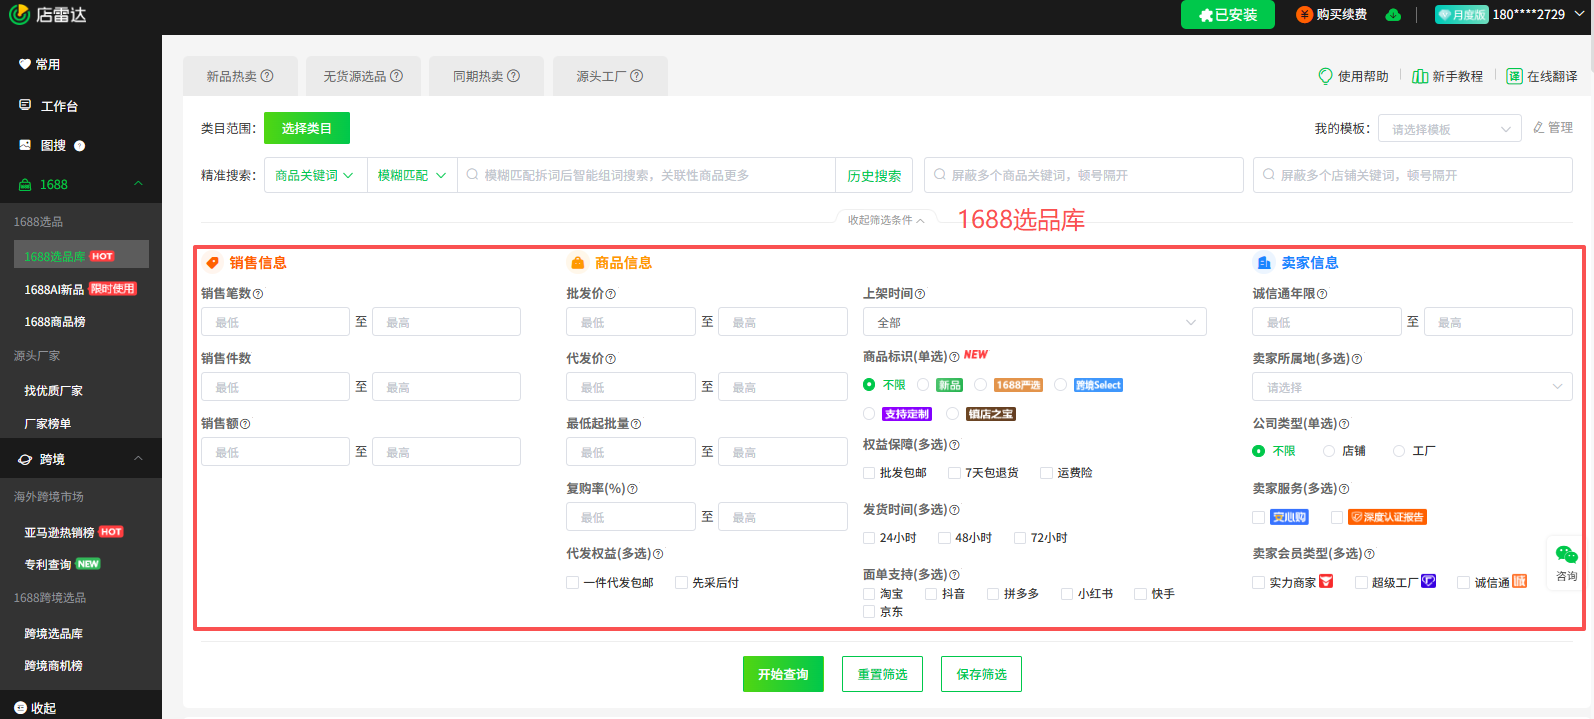Image resolution: width=1594 pixels, height=719 pixels.
Task: Click the 管理 edit template icon
Action: point(1539,128)
